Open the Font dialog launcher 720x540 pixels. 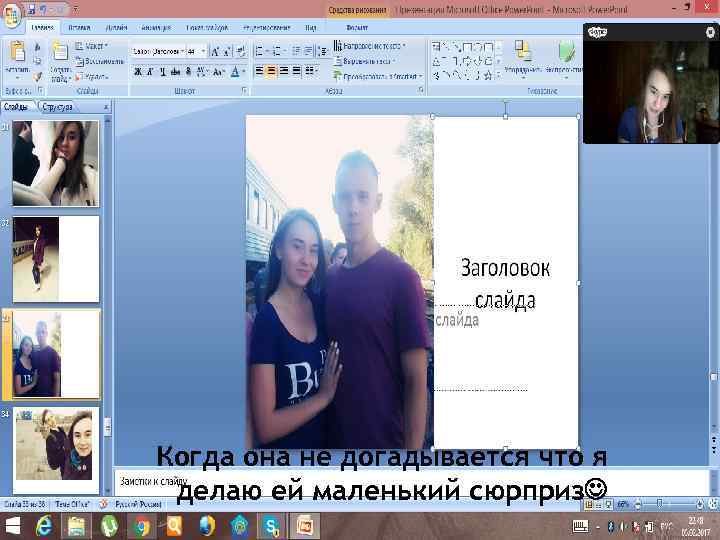tap(244, 91)
